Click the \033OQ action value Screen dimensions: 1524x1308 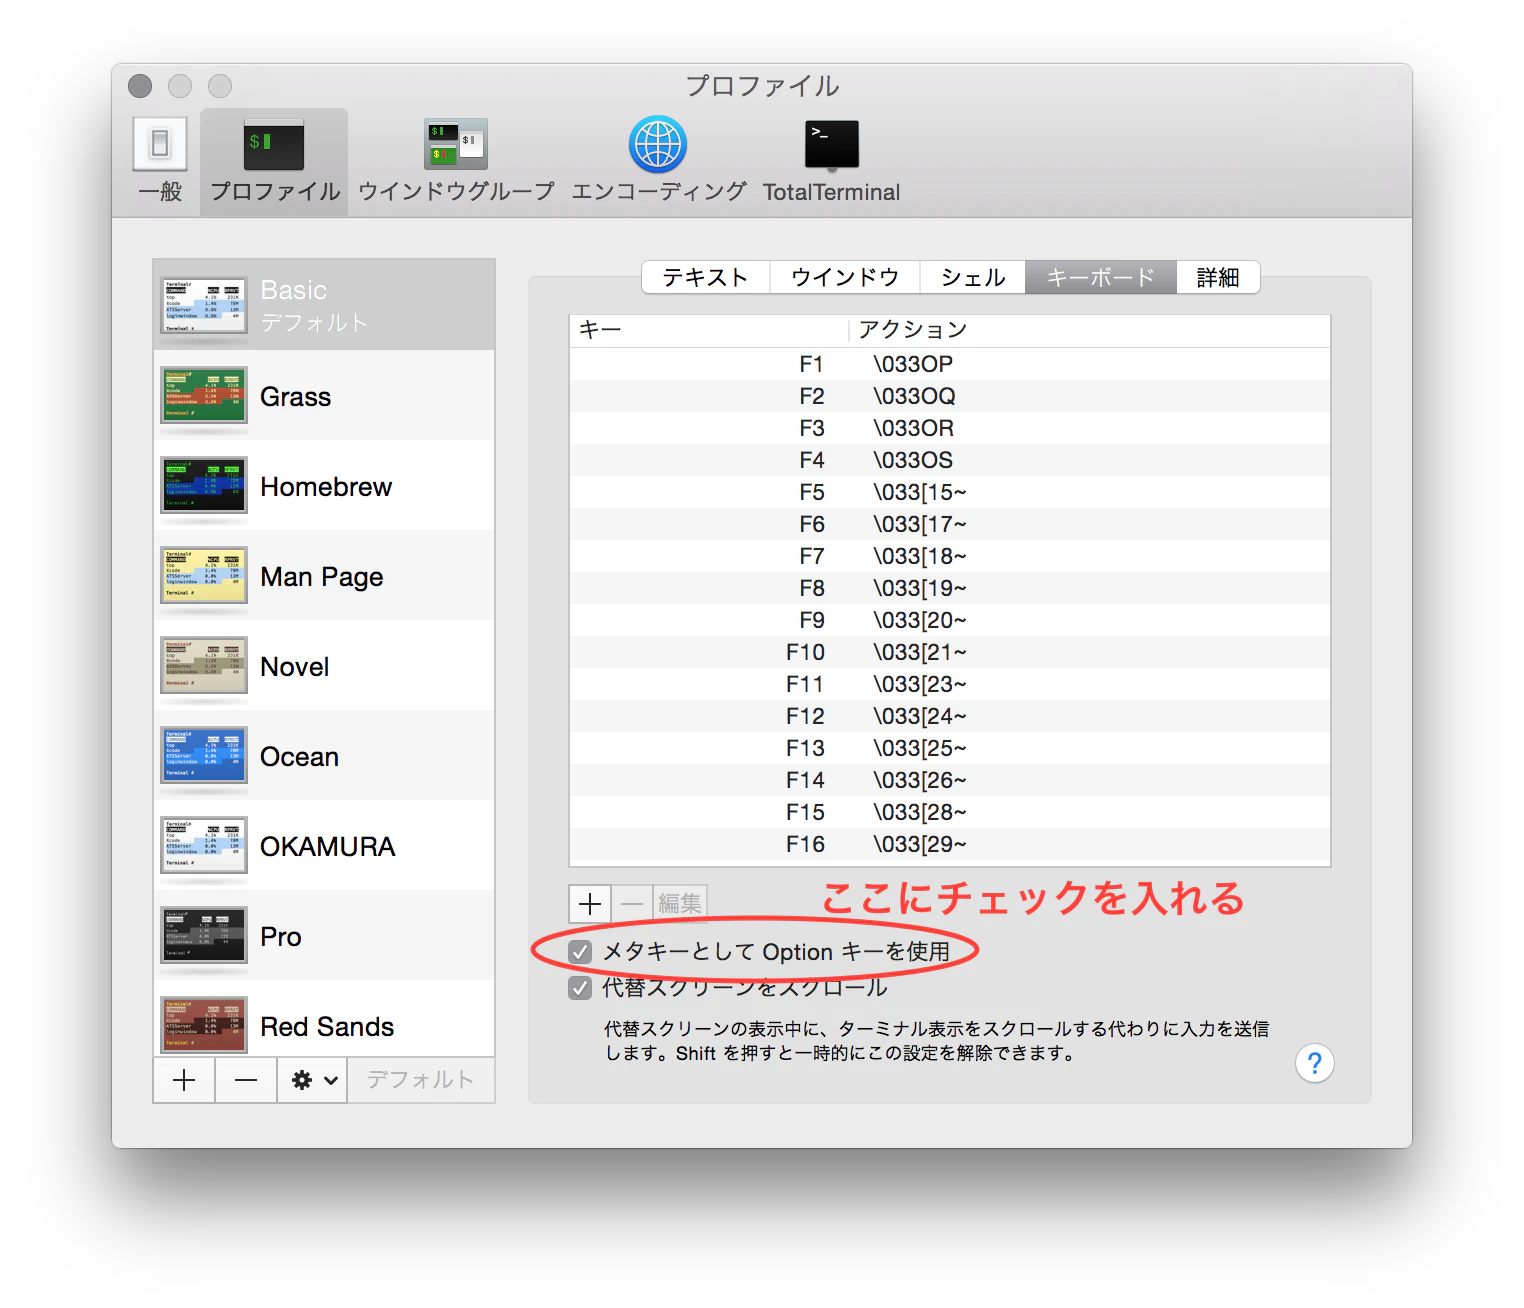pyautogui.click(x=914, y=396)
